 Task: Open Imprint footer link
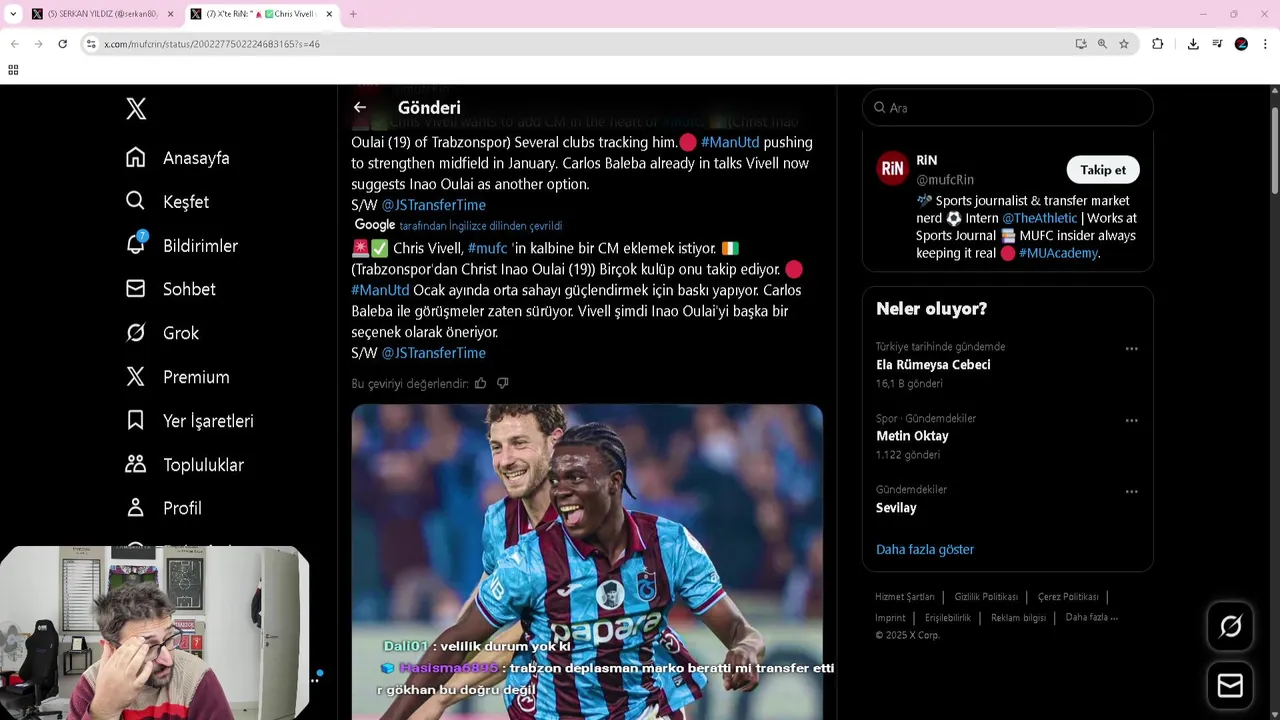coord(890,618)
